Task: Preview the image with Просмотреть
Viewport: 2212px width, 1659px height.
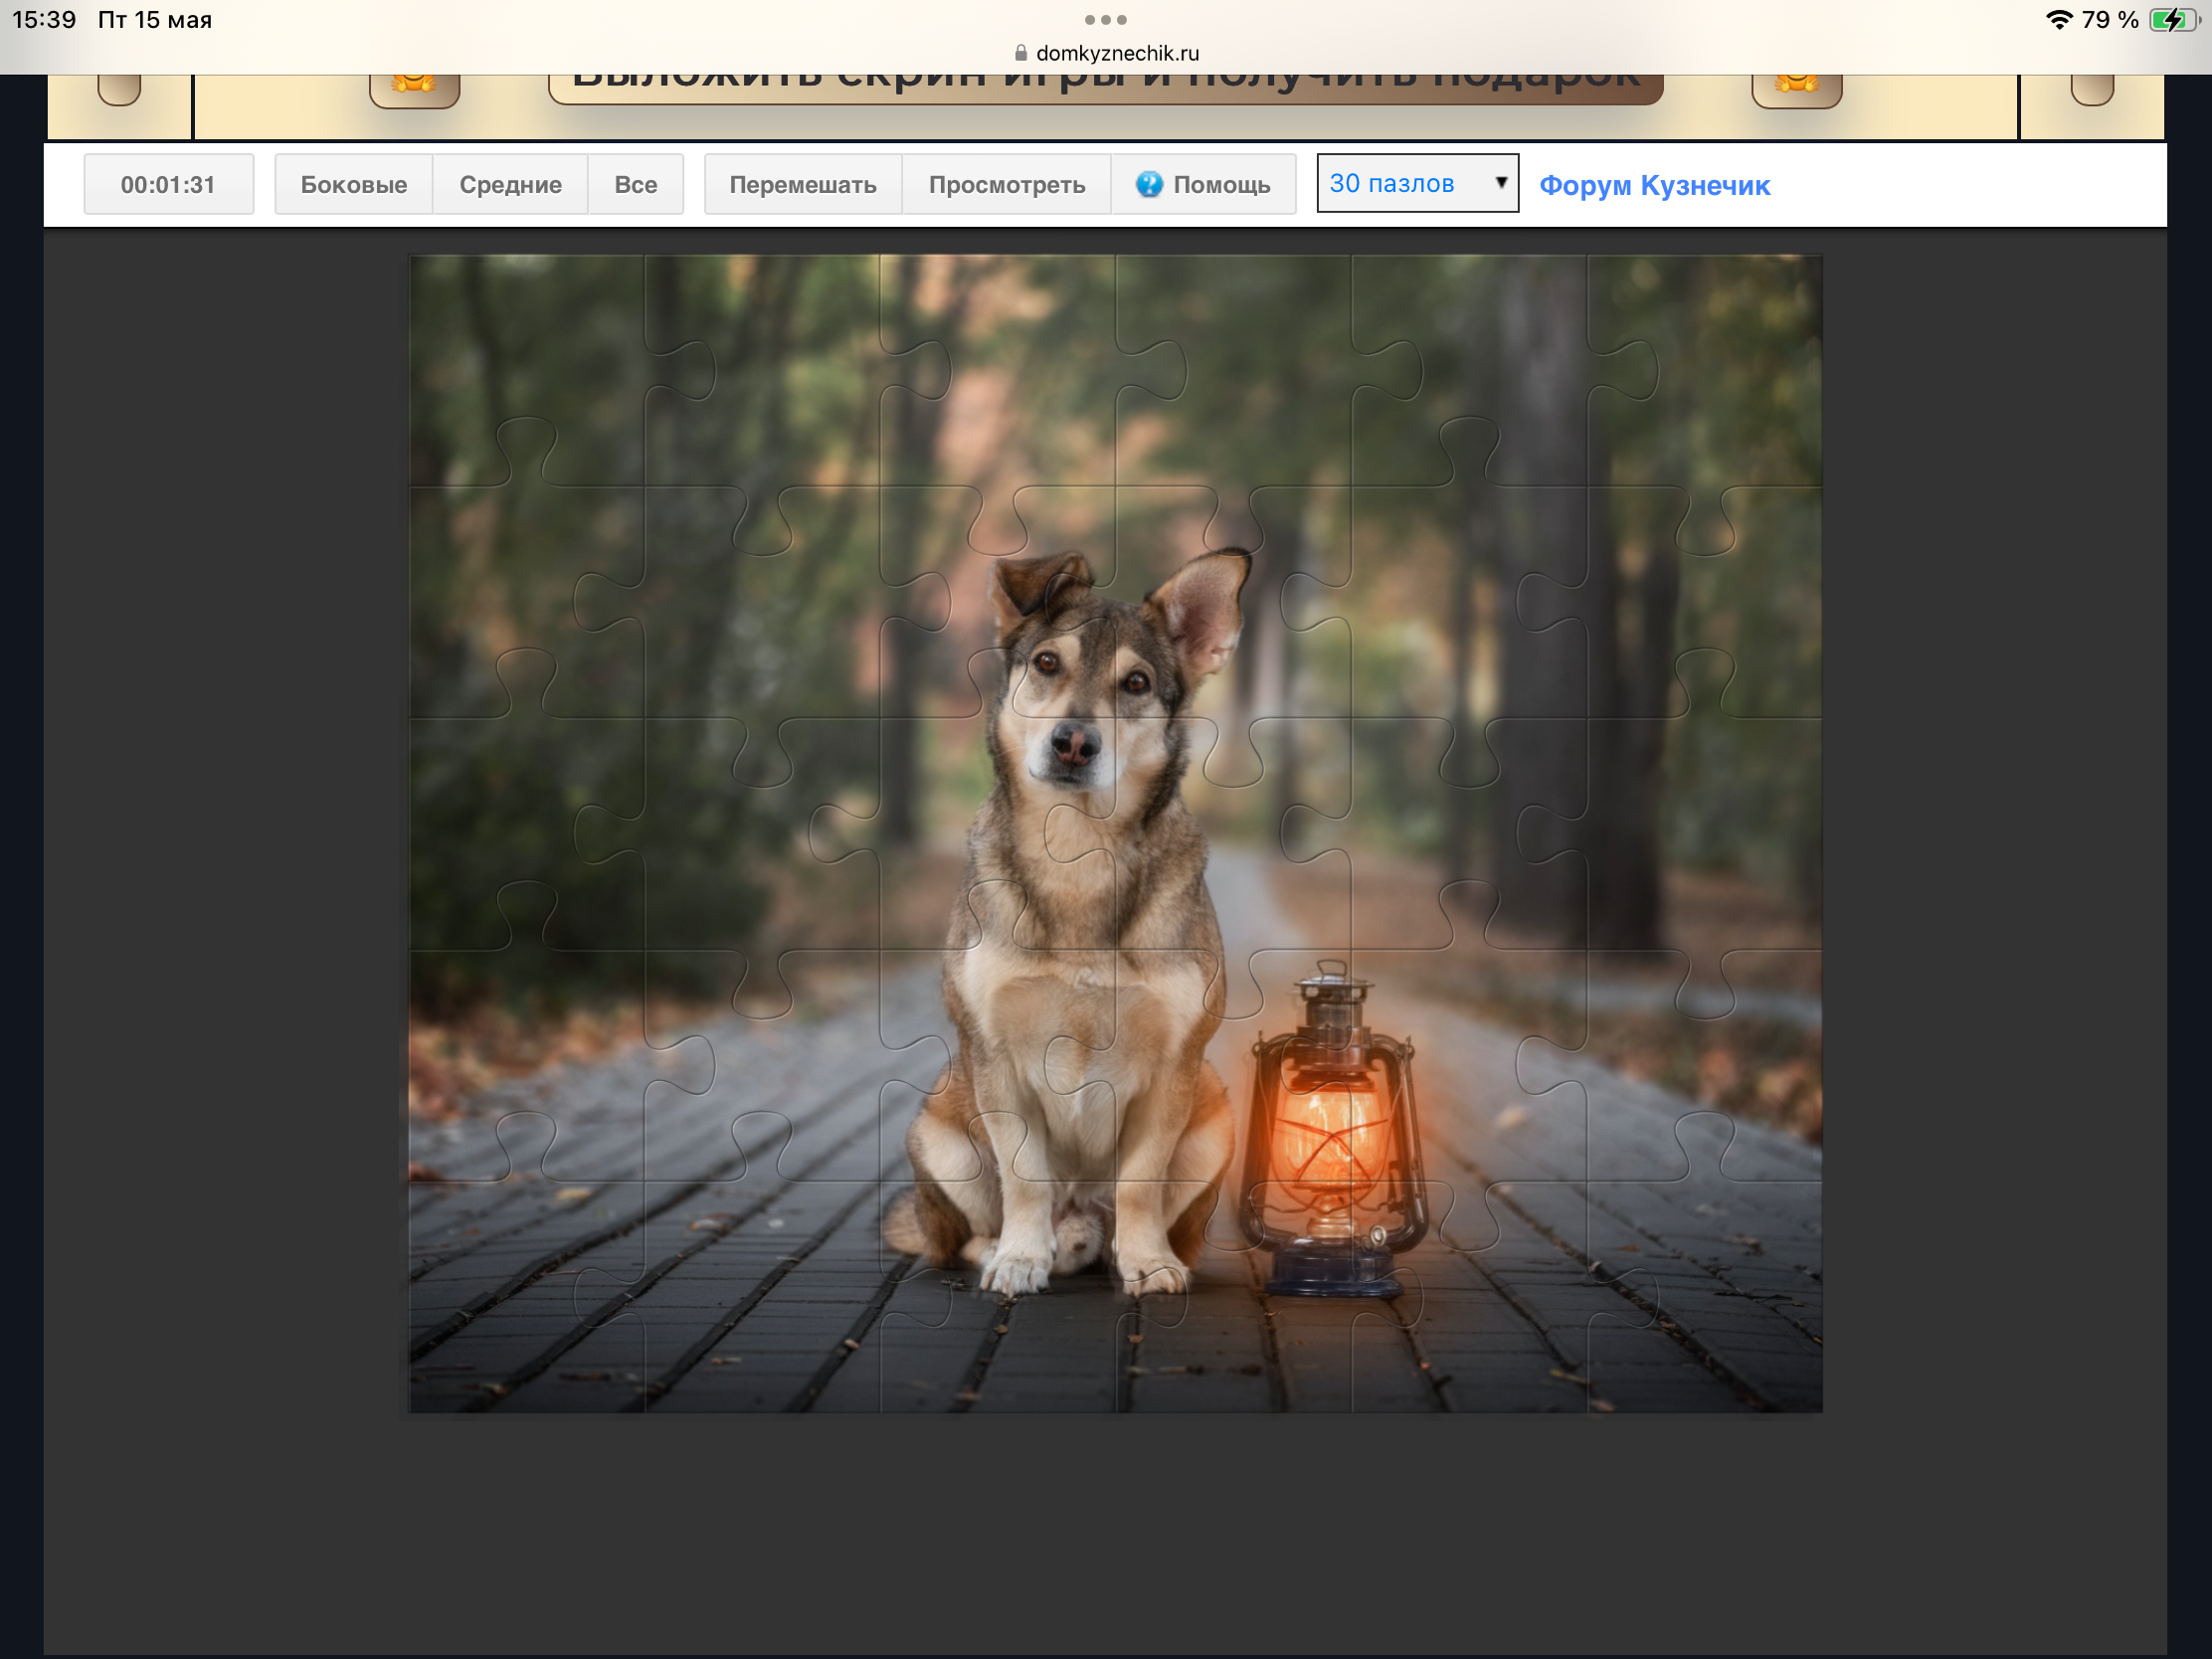Action: pos(1007,184)
